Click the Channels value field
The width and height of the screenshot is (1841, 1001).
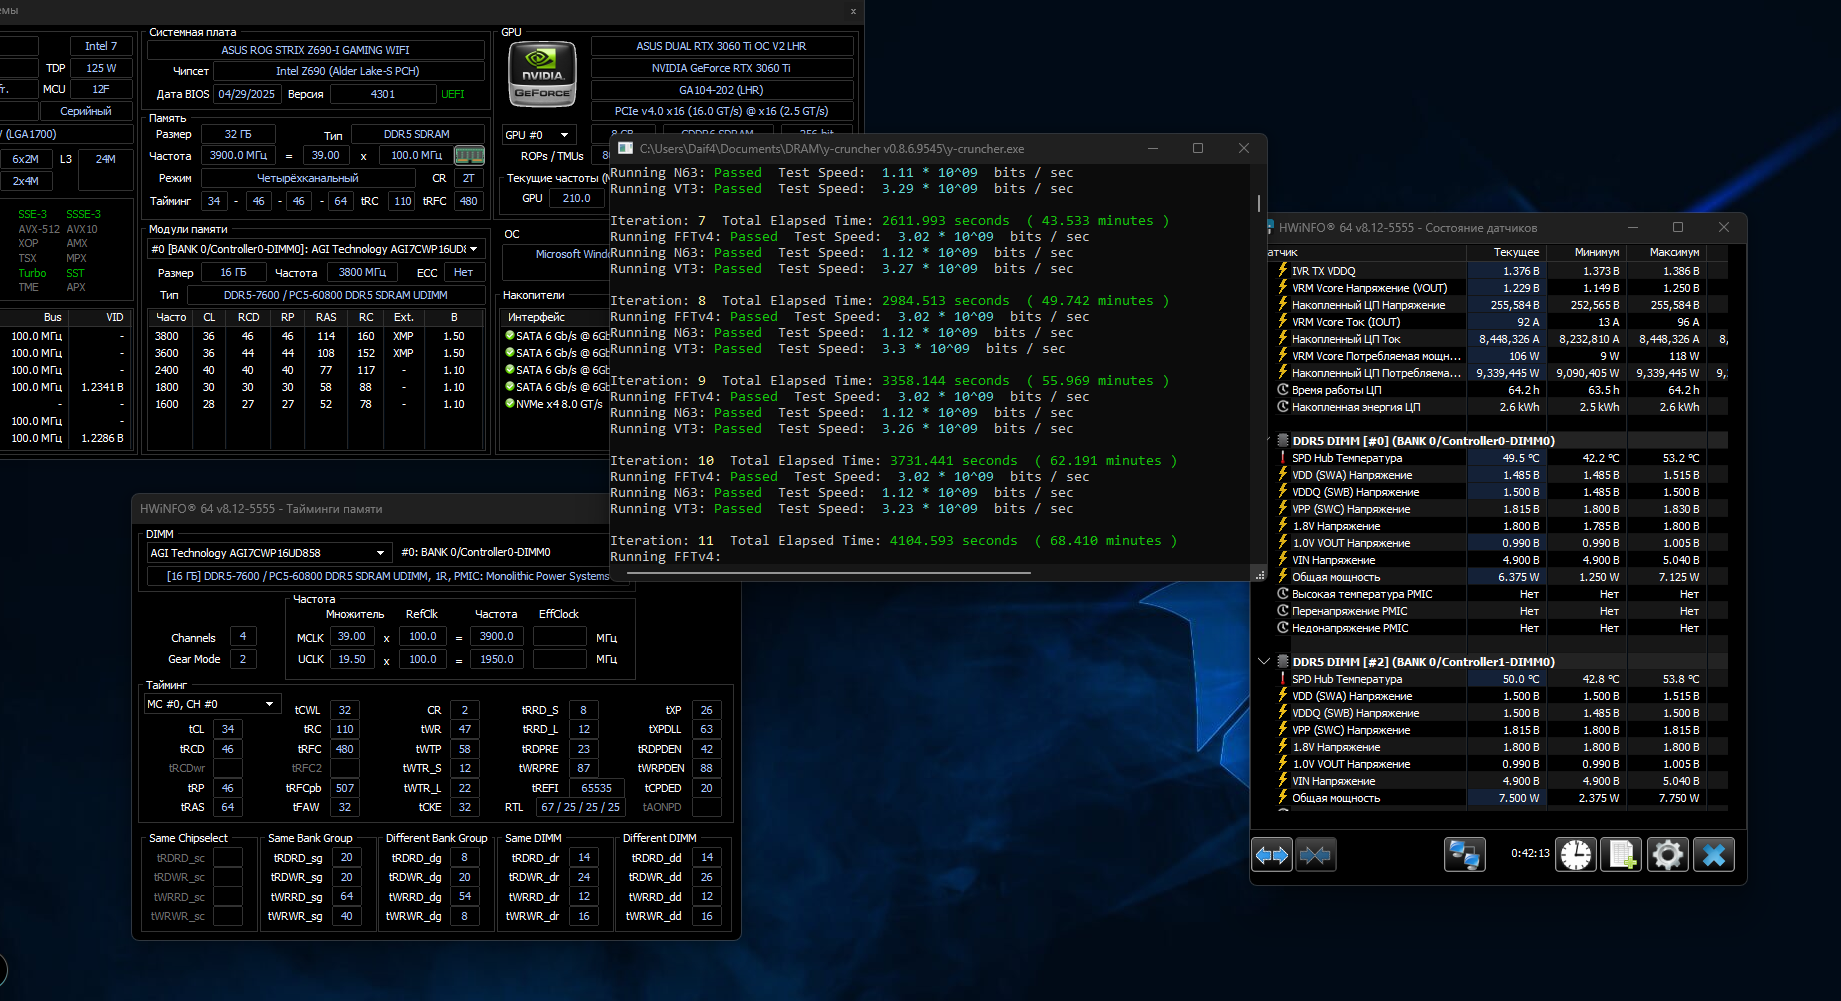[243, 636]
